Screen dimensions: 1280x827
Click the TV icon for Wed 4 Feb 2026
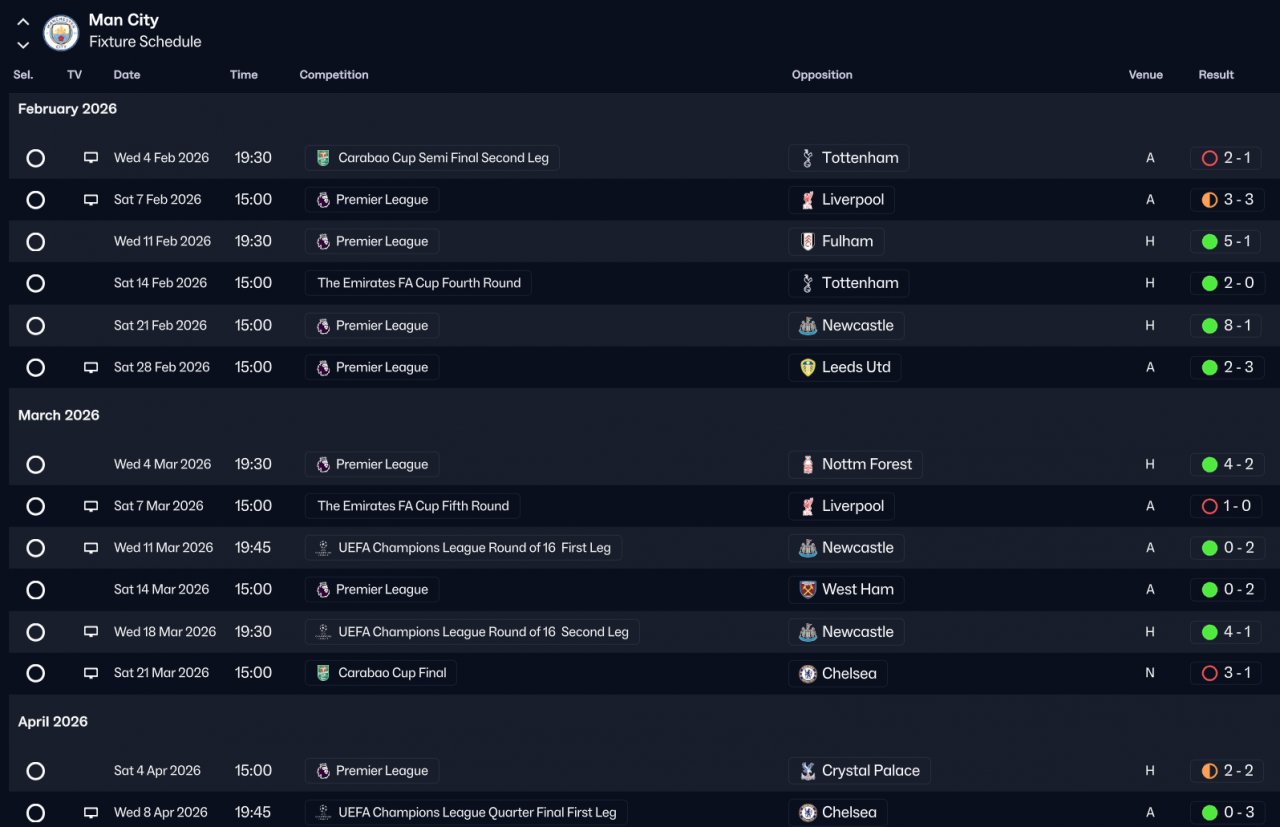click(x=91, y=158)
